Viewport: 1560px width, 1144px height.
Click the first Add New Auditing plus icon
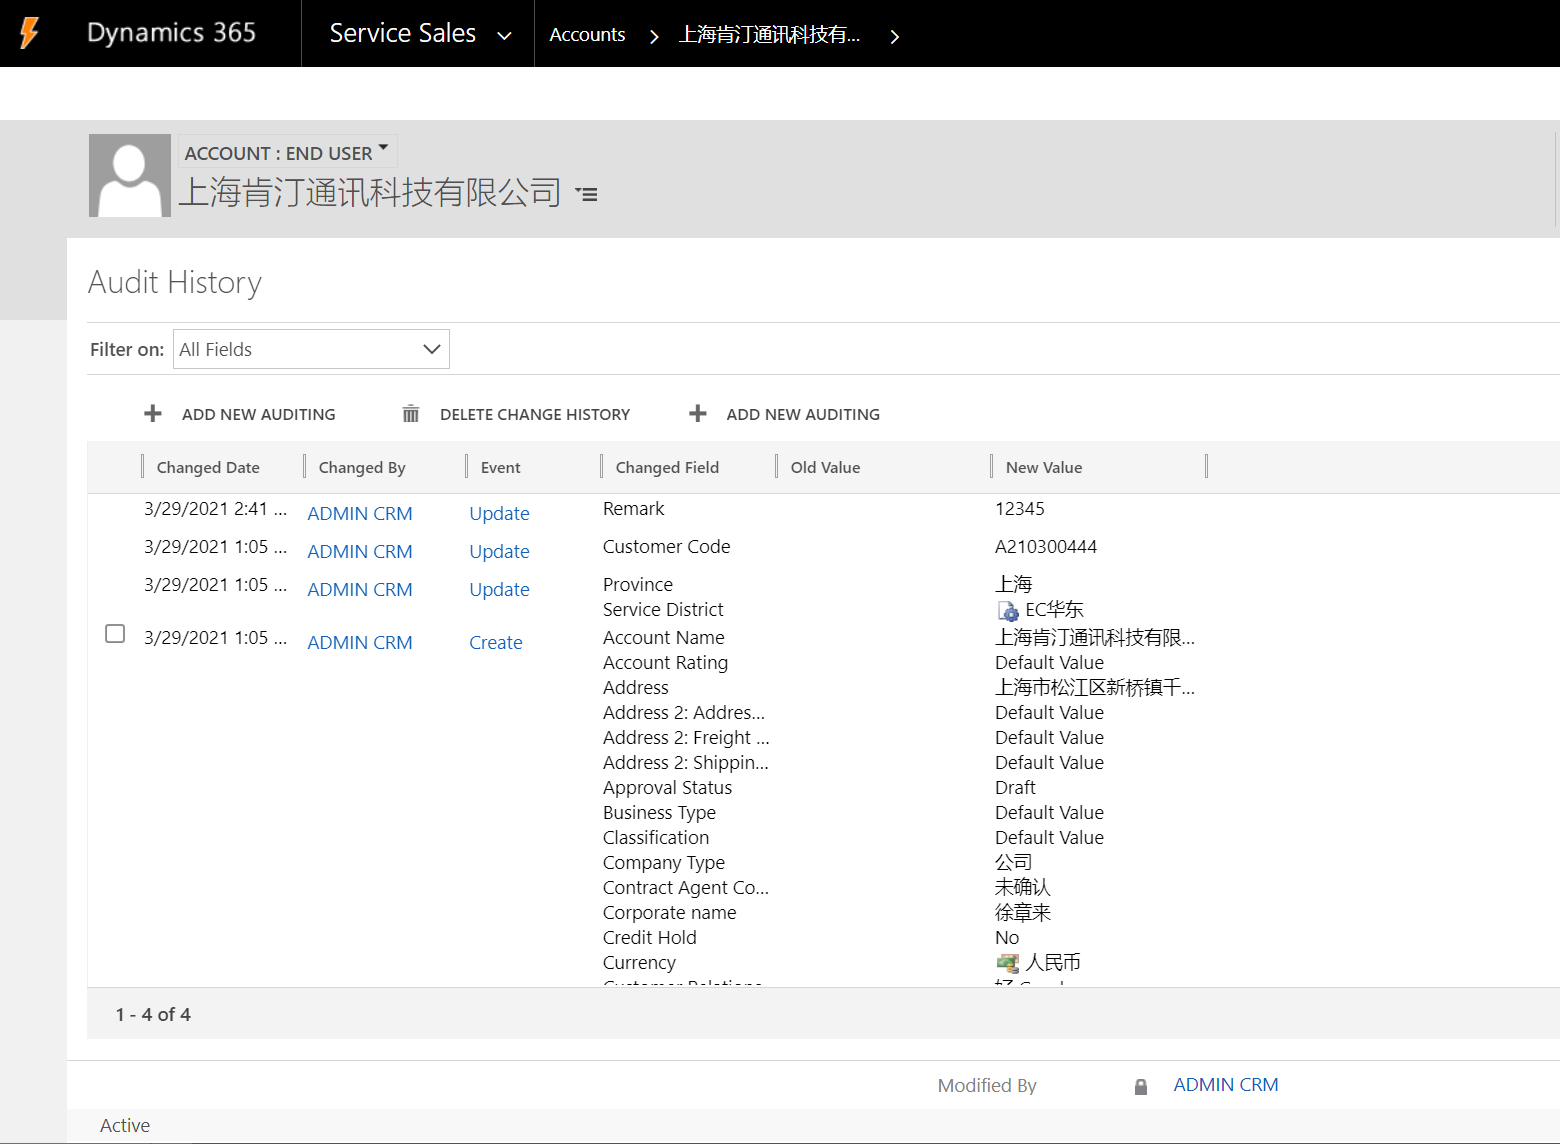(x=153, y=414)
